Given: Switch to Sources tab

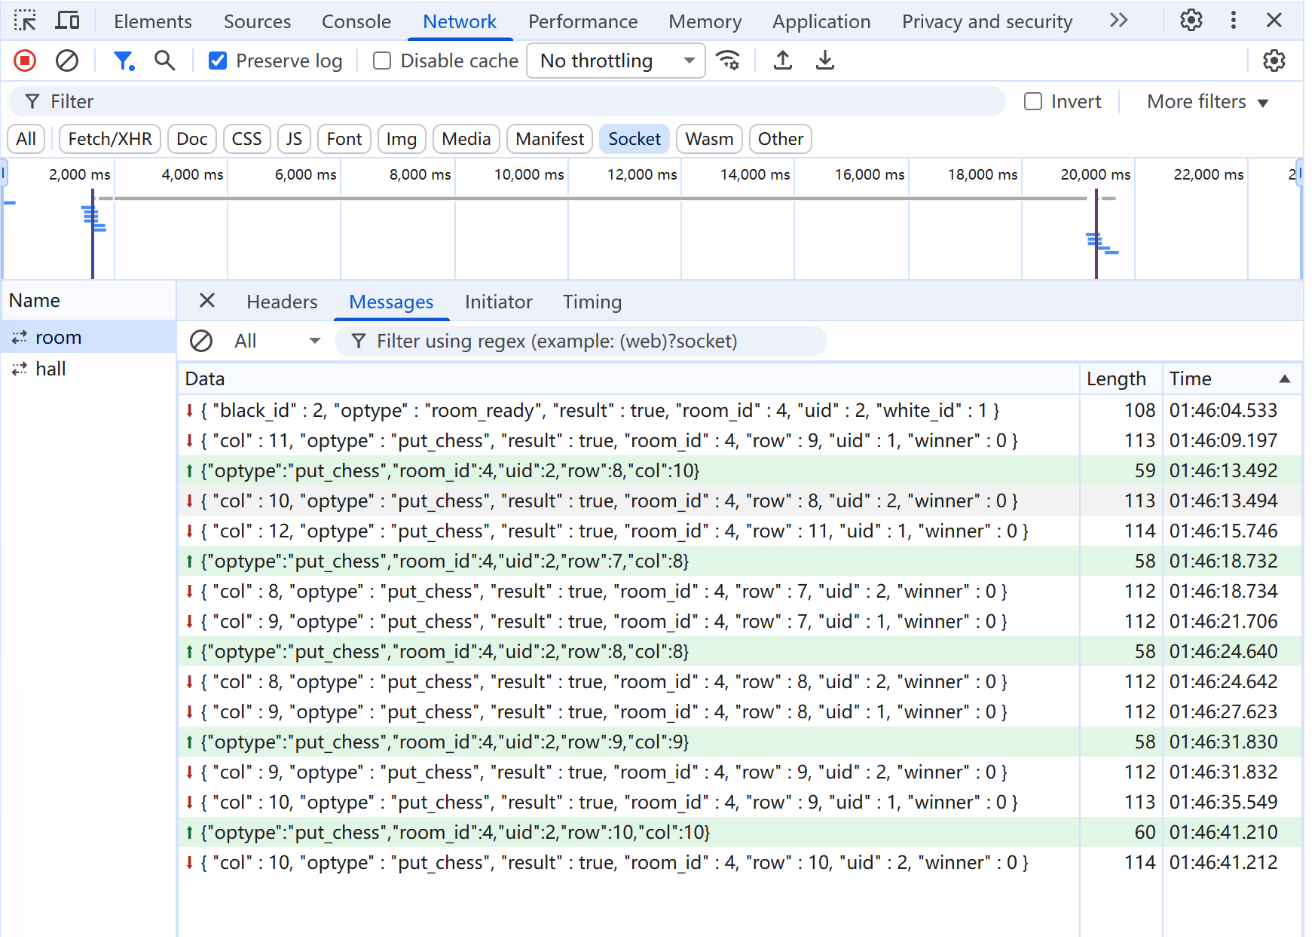Looking at the screenshot, I should pos(257,21).
